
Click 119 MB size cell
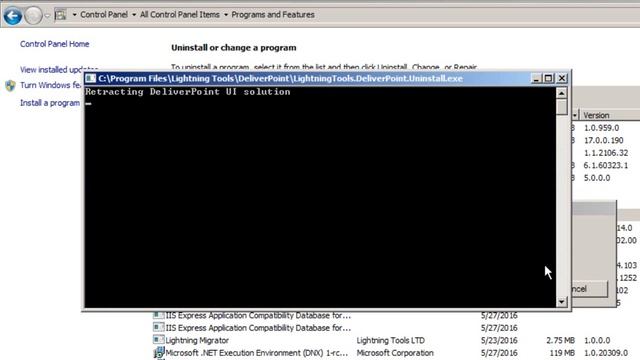click(x=562, y=353)
